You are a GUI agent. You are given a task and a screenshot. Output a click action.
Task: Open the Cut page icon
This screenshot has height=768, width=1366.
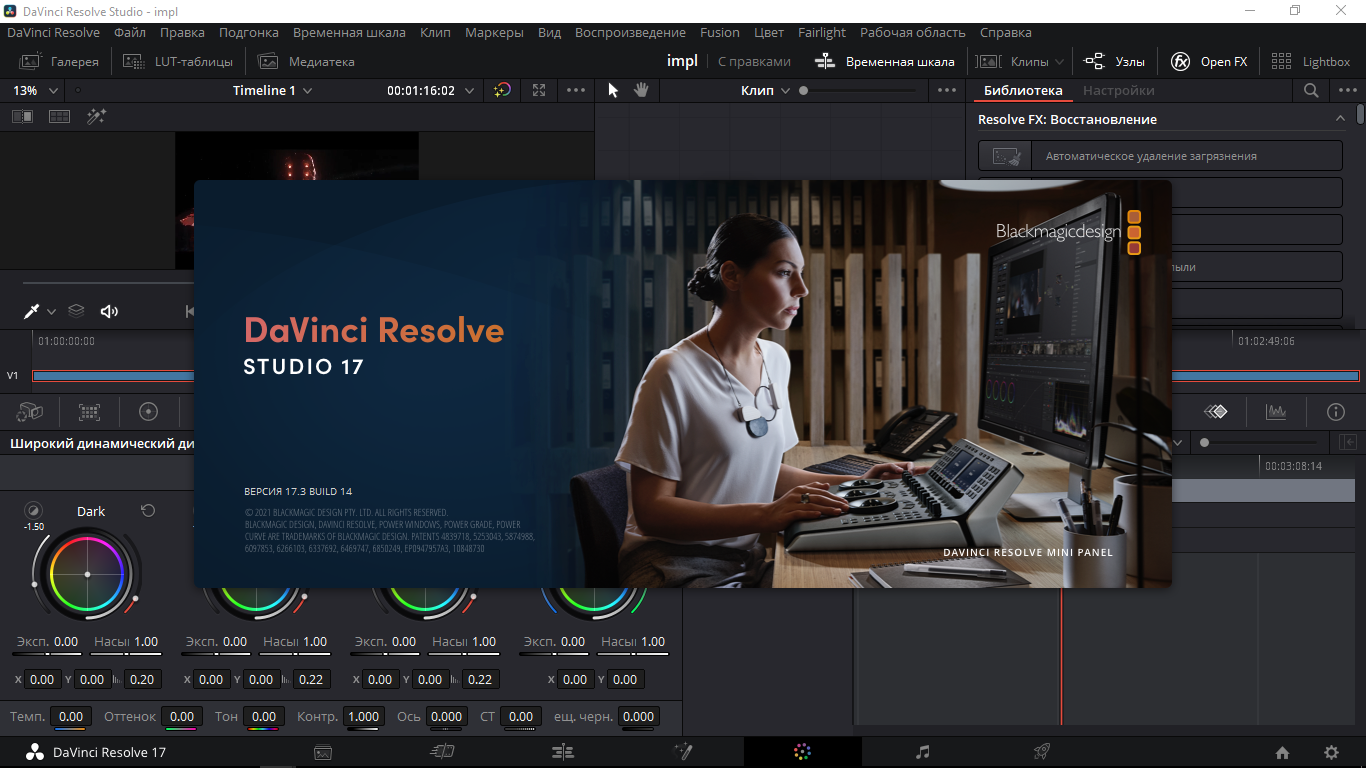pyautogui.click(x=442, y=752)
